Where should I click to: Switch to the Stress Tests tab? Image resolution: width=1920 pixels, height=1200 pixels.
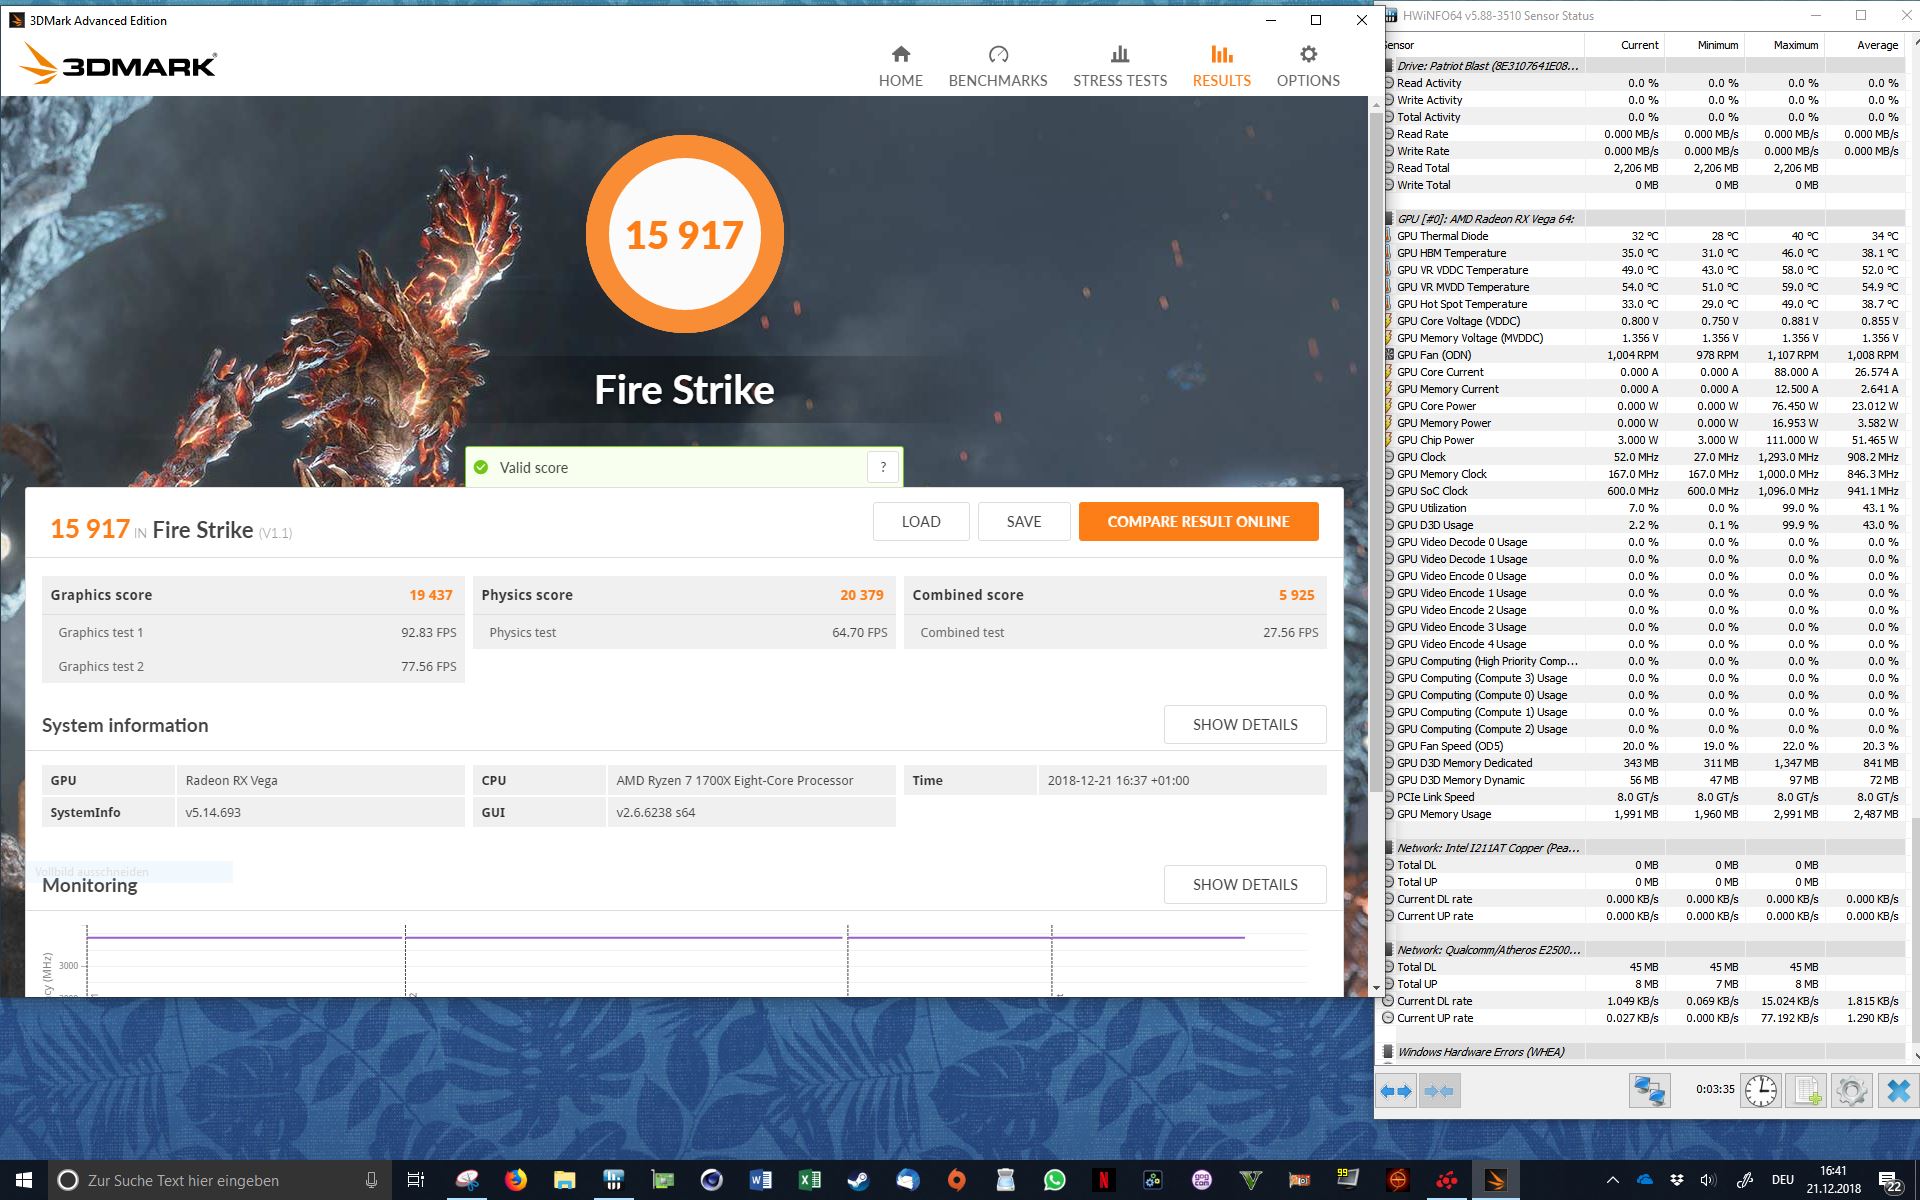coord(1119,66)
